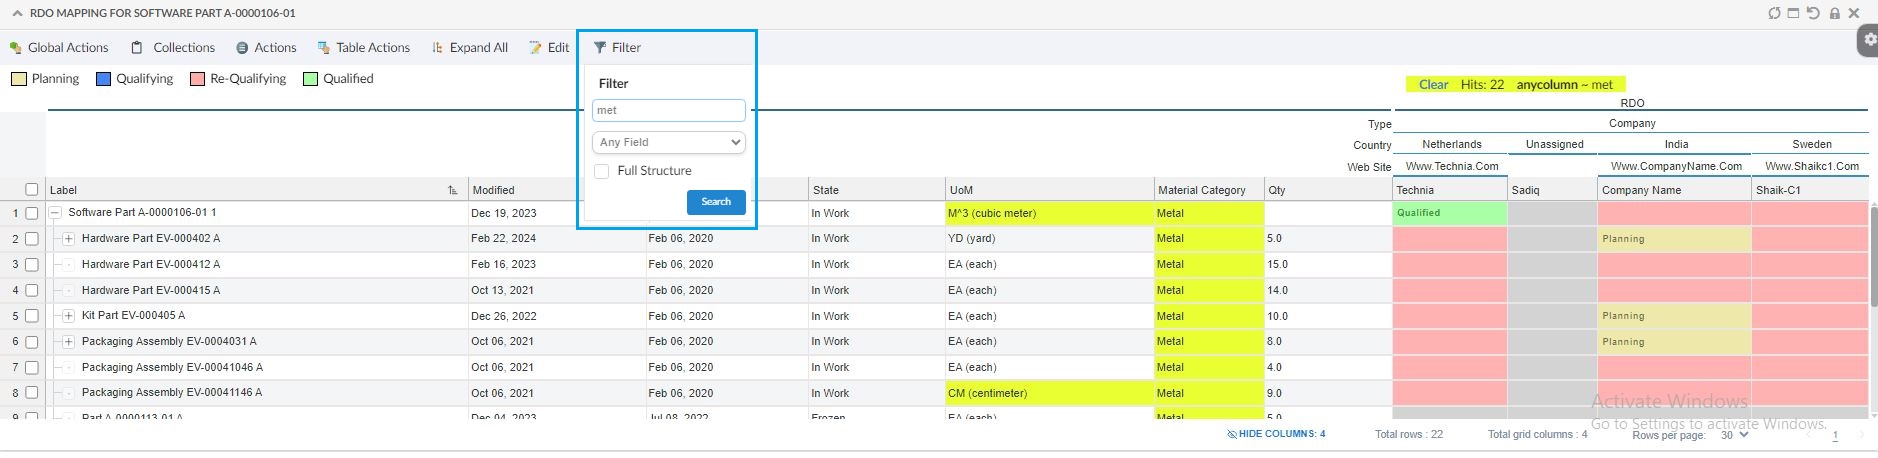The width and height of the screenshot is (1878, 458).
Task: Collapse the Software Part A-0000106-01 node
Action: 56,213
